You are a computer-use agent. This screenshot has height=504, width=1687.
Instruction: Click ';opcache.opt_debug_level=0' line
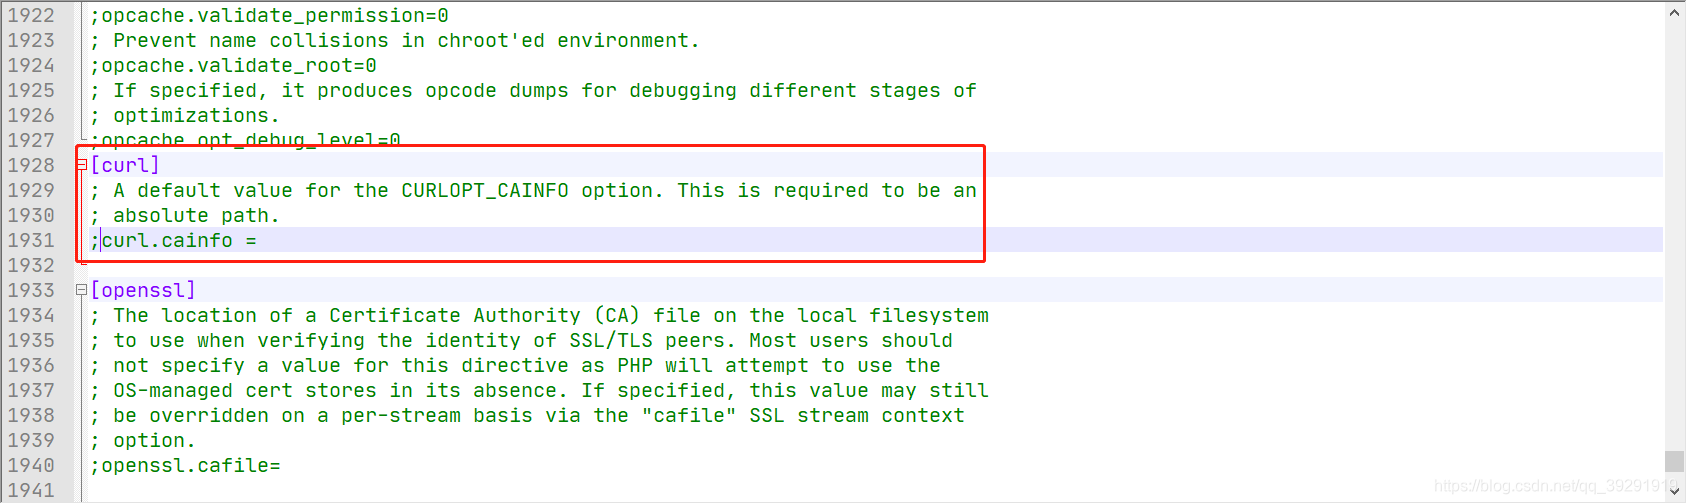(x=245, y=139)
